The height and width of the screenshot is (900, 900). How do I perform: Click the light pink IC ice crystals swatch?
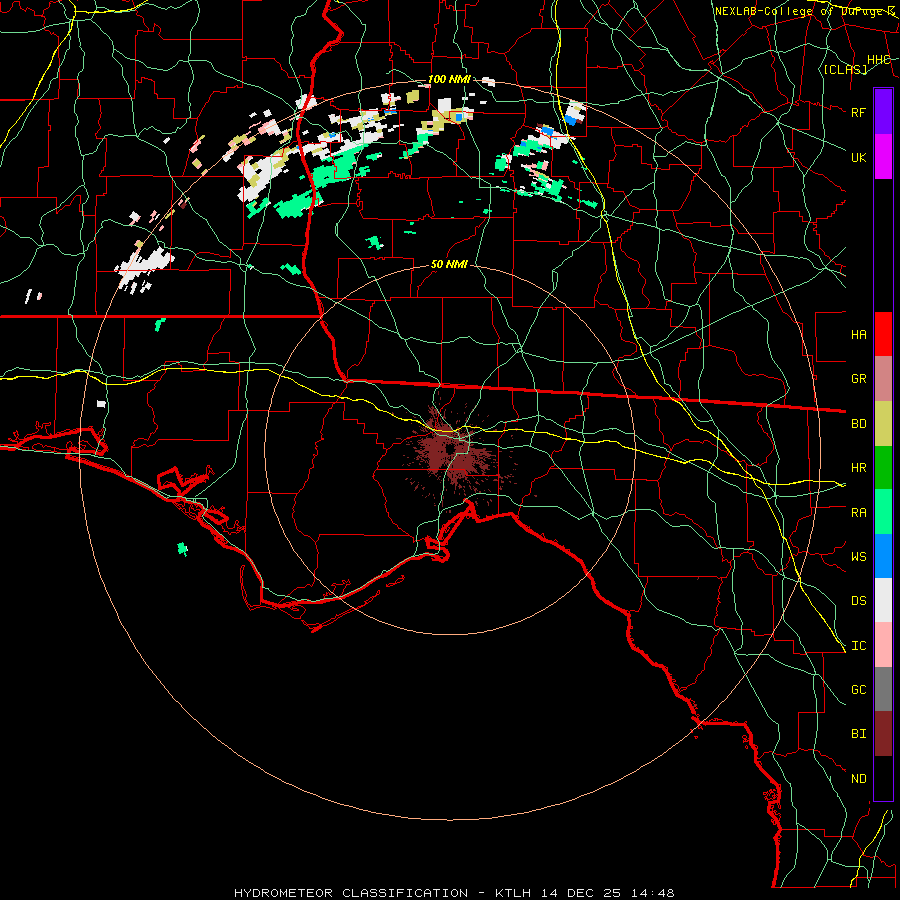[x=883, y=645]
